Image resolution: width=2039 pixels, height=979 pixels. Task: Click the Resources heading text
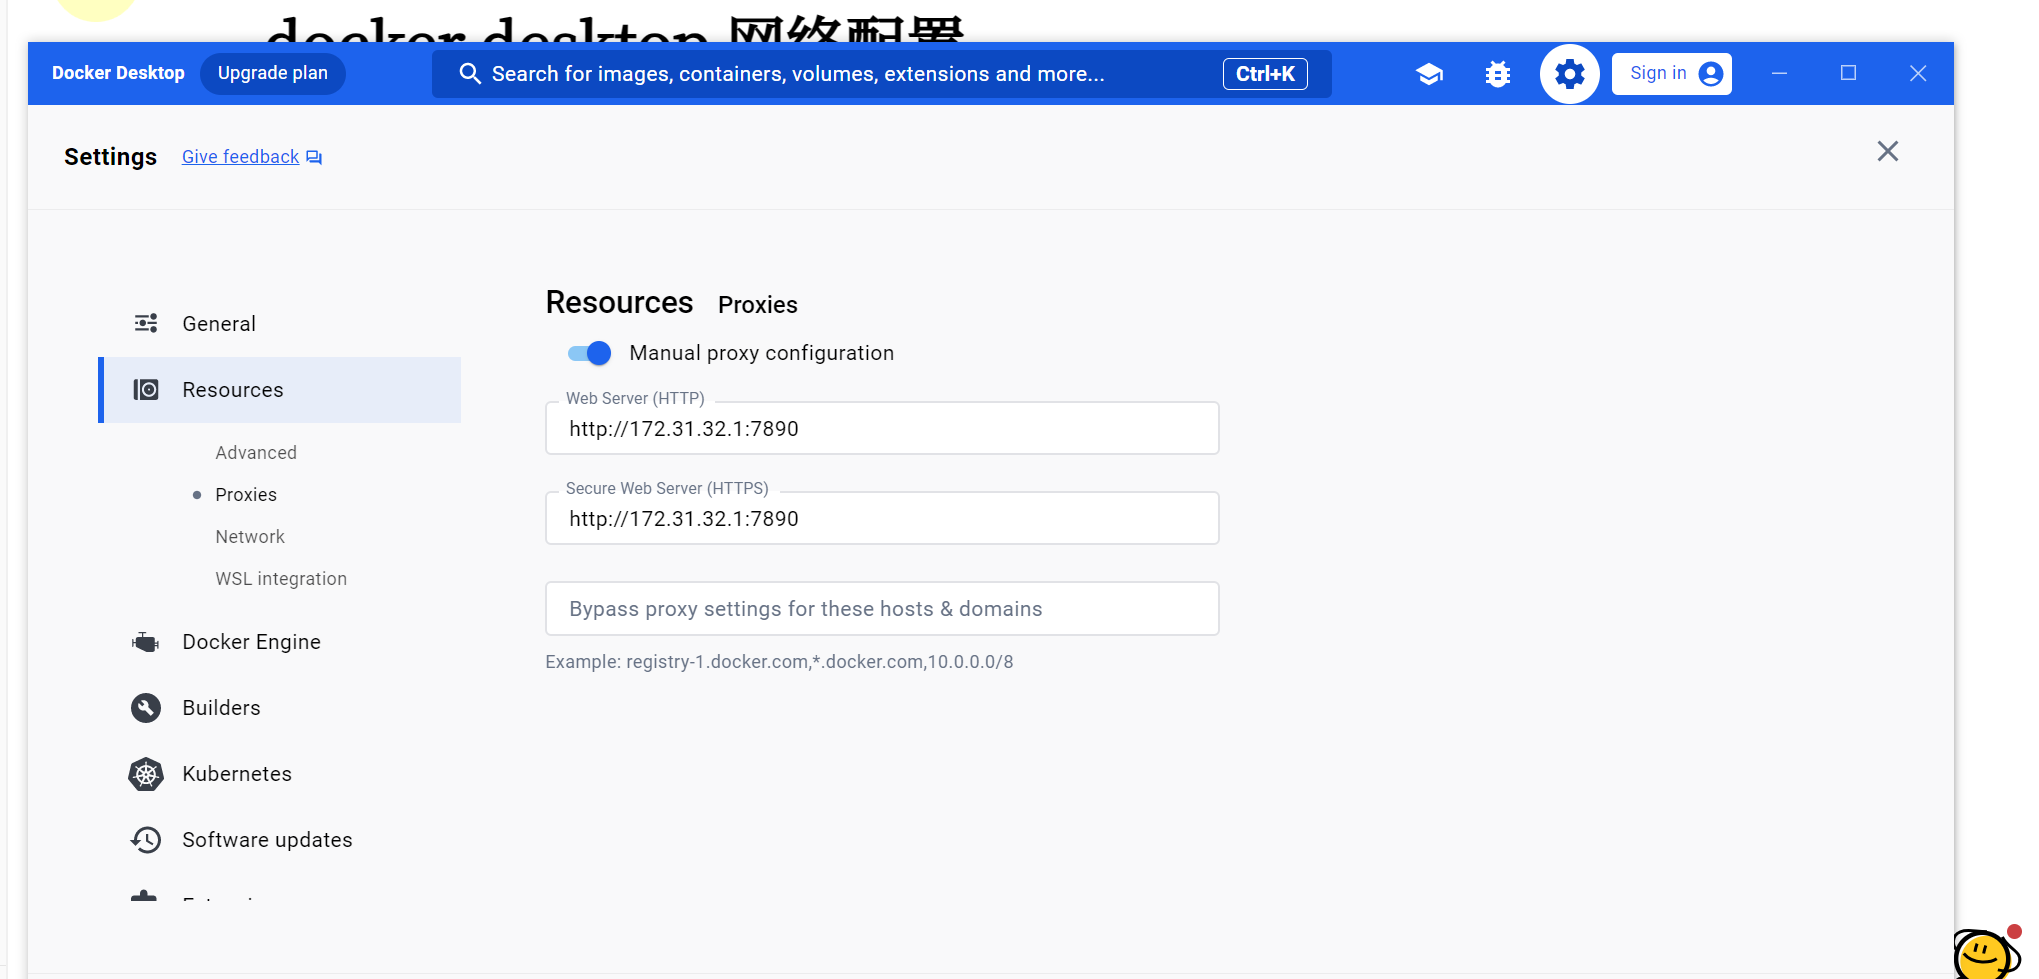point(619,303)
